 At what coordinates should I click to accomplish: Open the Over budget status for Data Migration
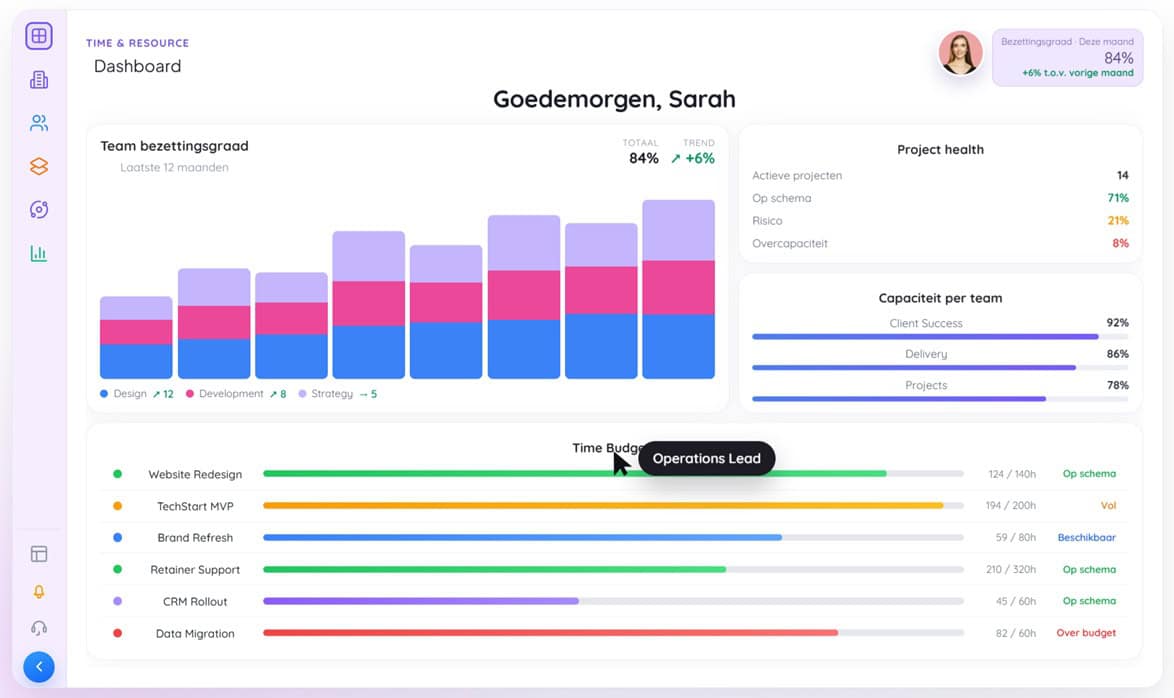[1086, 632]
